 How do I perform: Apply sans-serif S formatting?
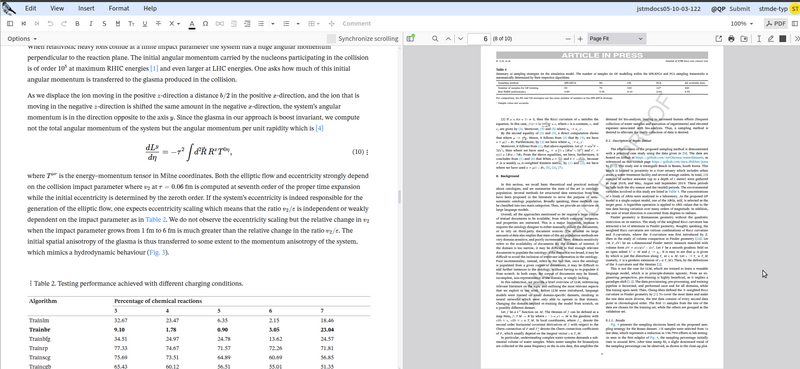coord(104,23)
